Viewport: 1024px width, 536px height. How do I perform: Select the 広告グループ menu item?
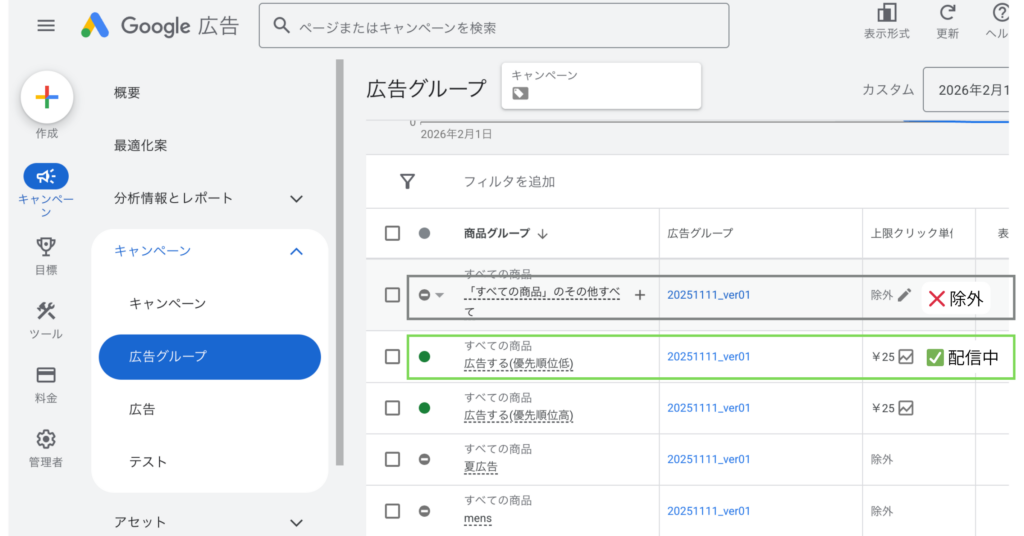pos(210,356)
